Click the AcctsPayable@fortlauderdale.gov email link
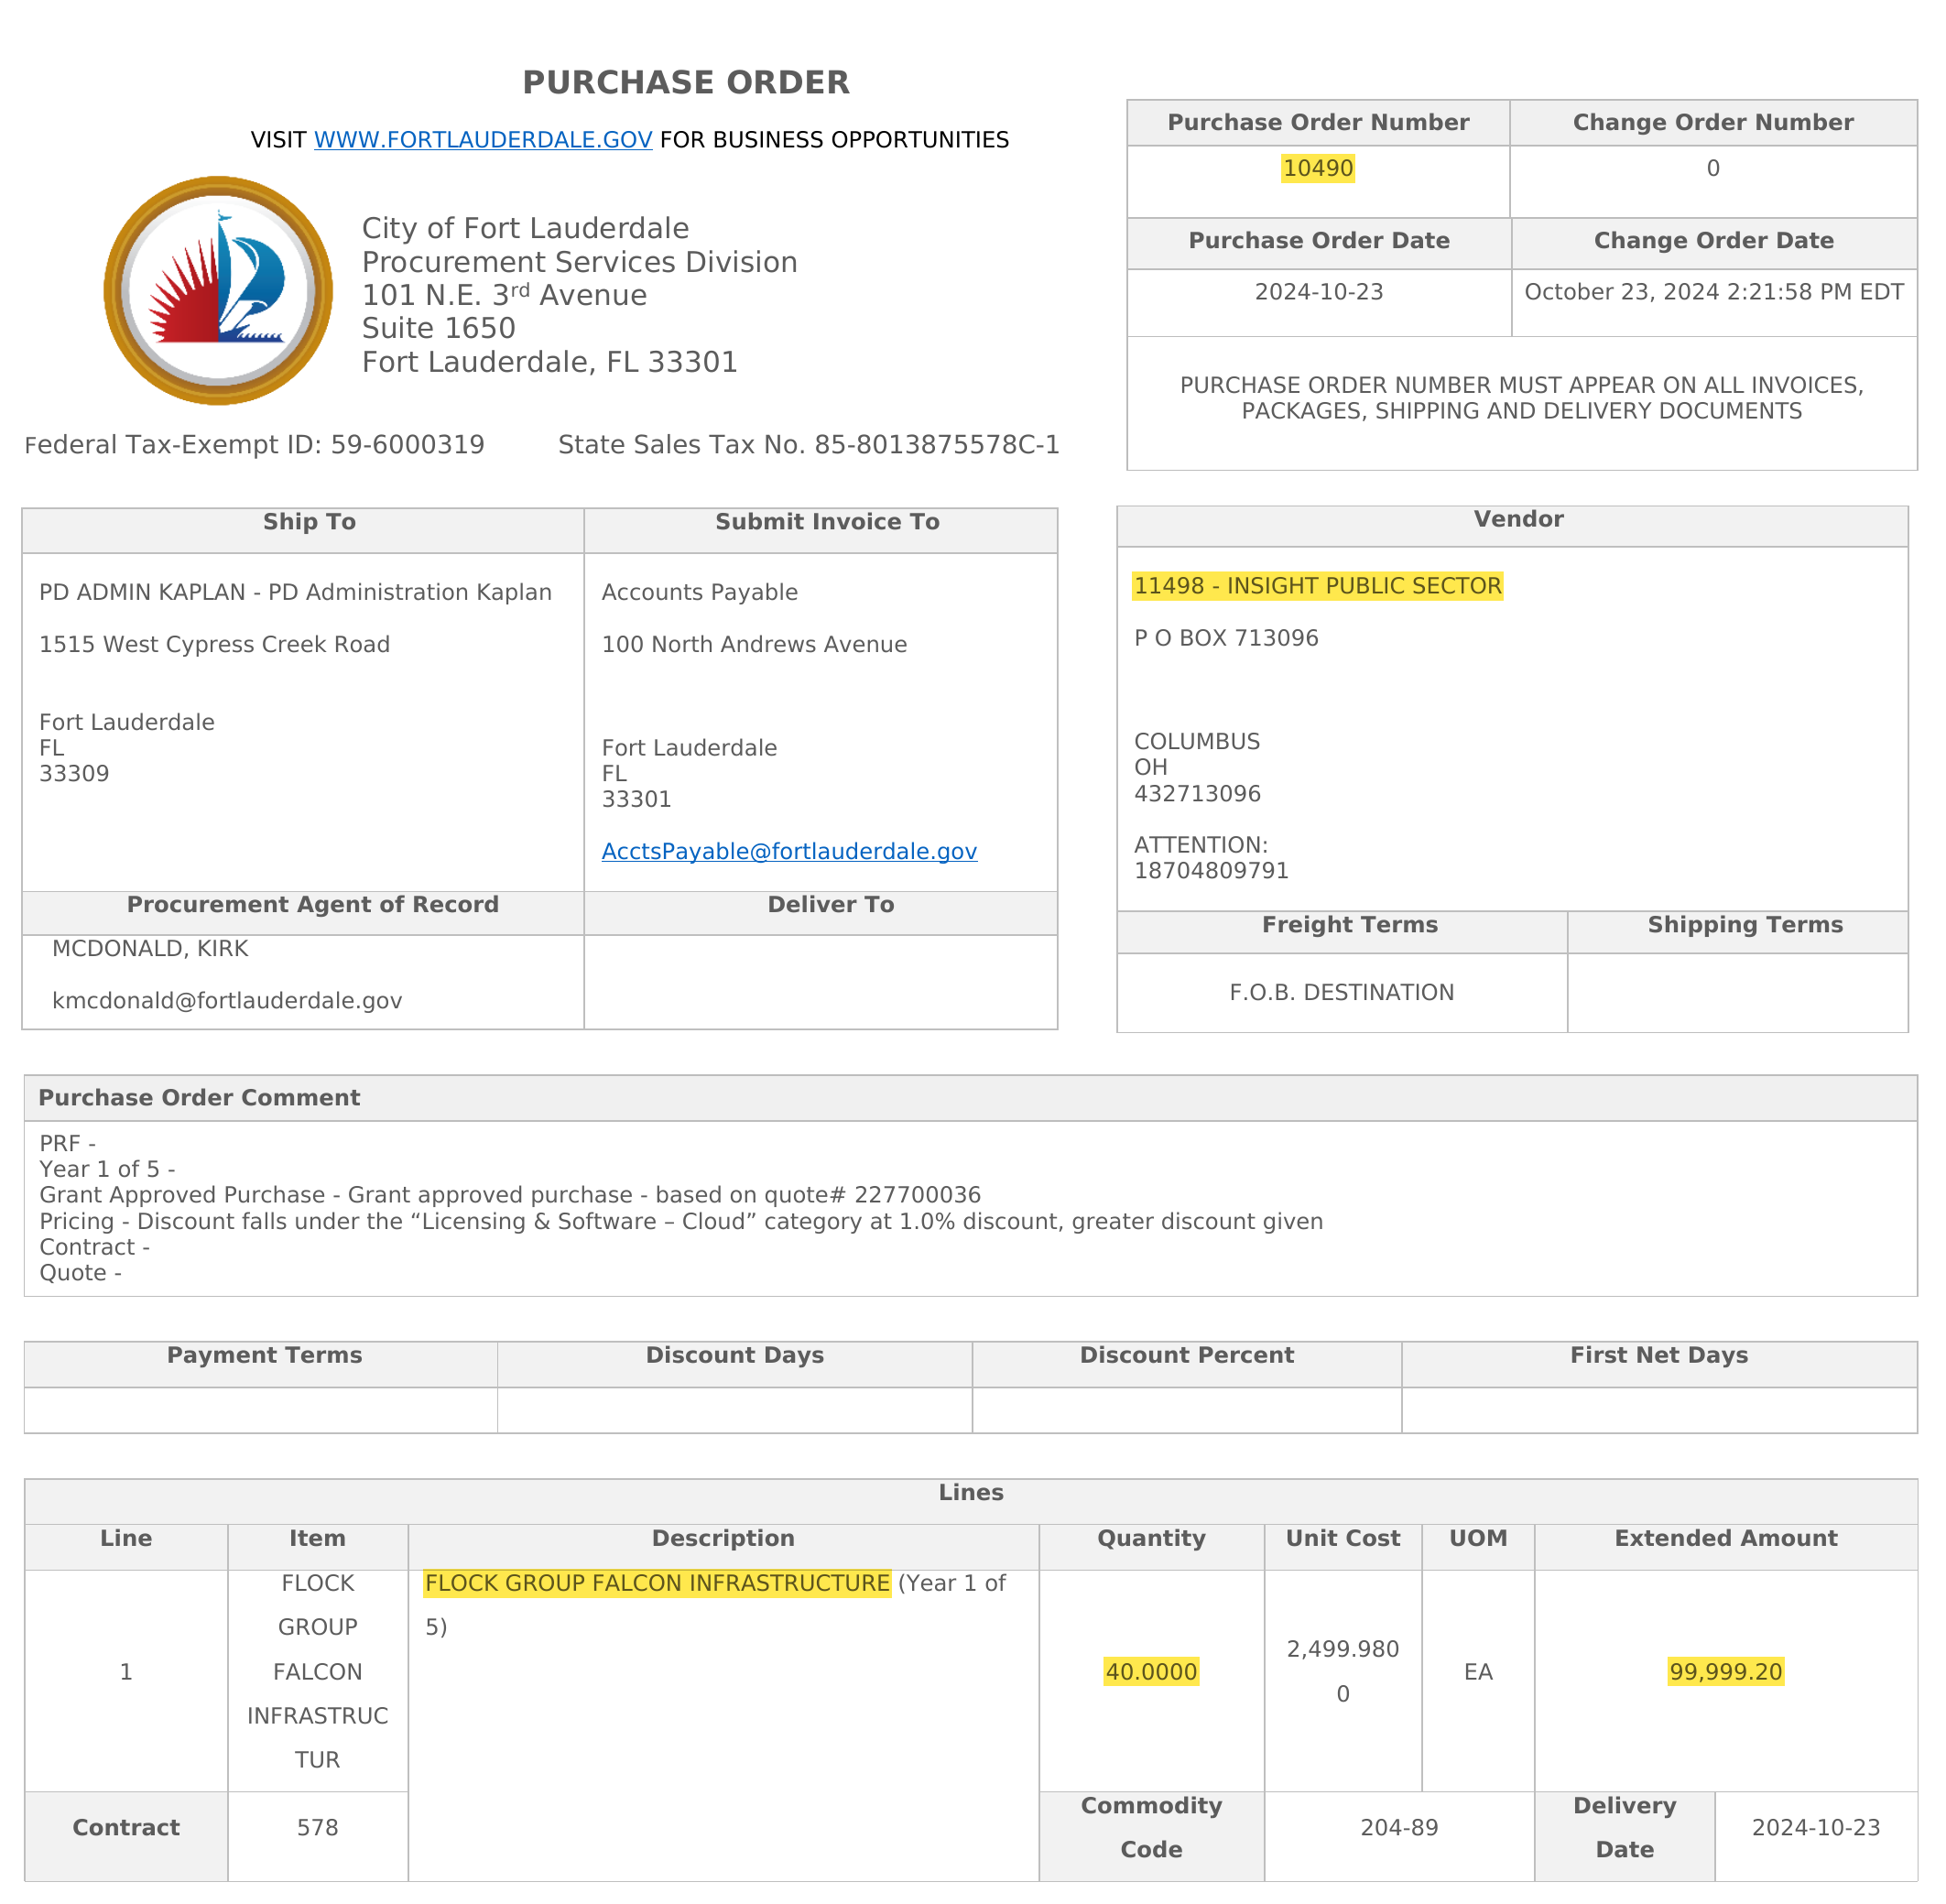Screen dimensions: 1946x1904 tap(789, 851)
